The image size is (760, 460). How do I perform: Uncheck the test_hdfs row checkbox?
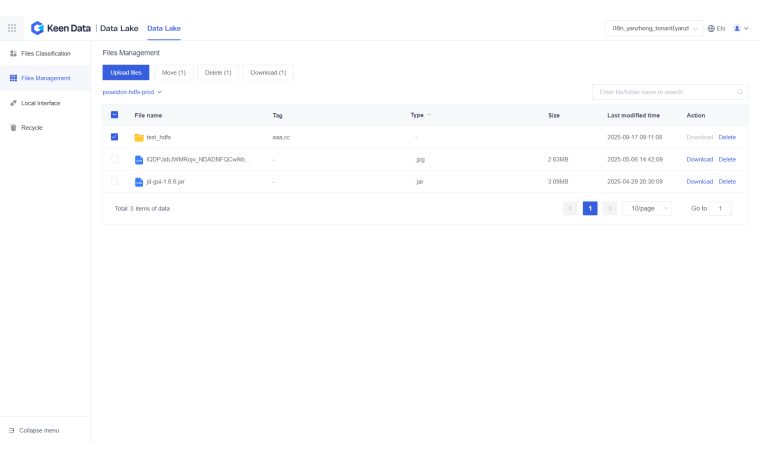click(x=114, y=137)
